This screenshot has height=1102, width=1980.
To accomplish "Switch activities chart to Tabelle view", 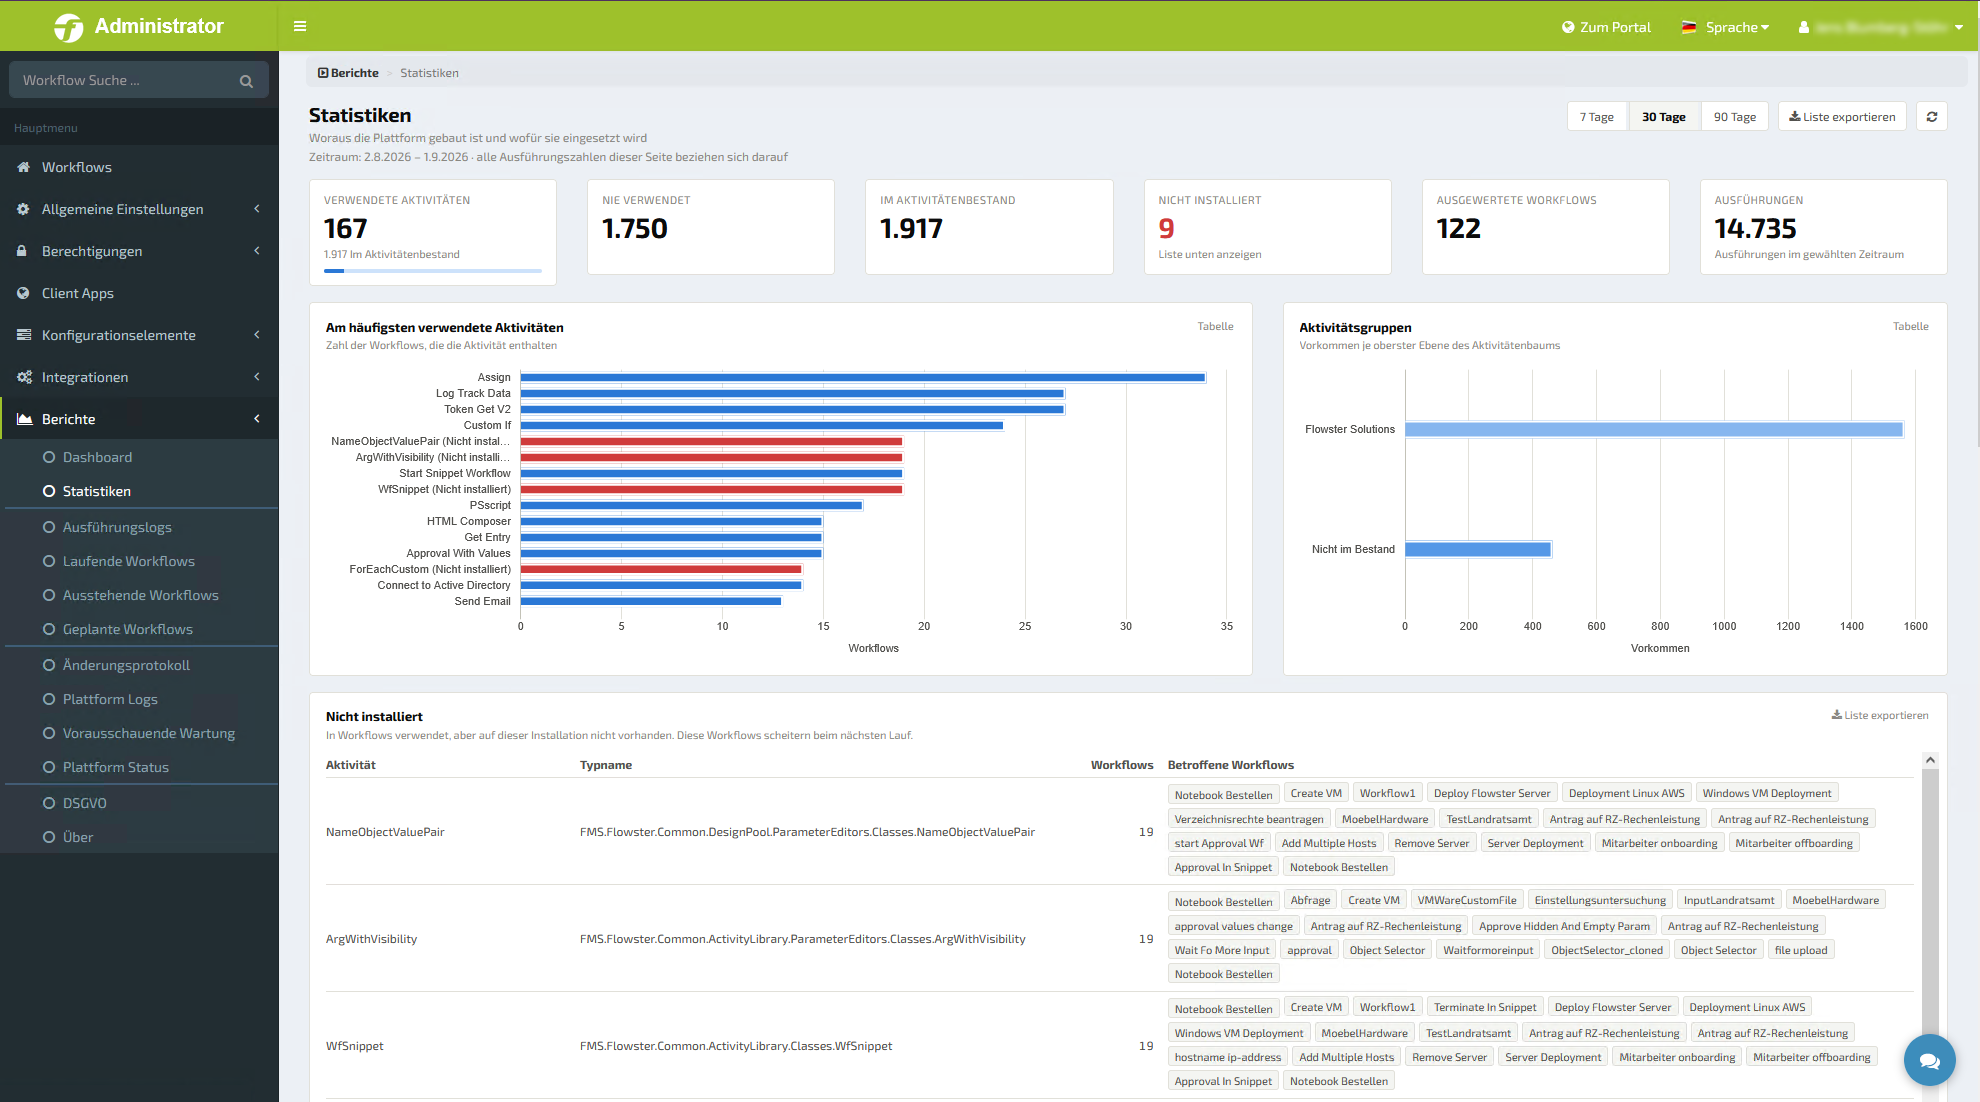I will [x=1215, y=327].
